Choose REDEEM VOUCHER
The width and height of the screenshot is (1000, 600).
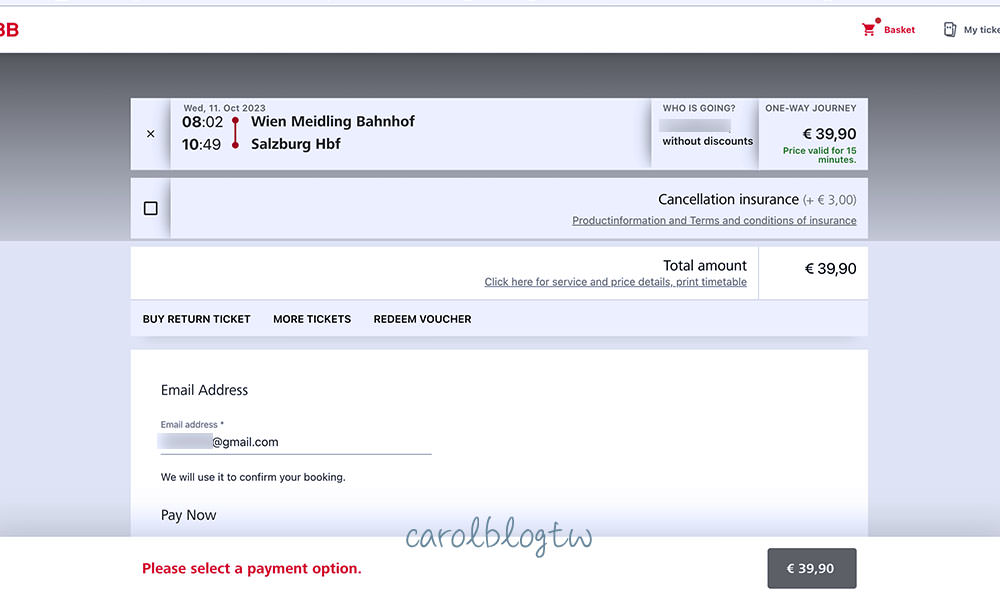point(422,319)
